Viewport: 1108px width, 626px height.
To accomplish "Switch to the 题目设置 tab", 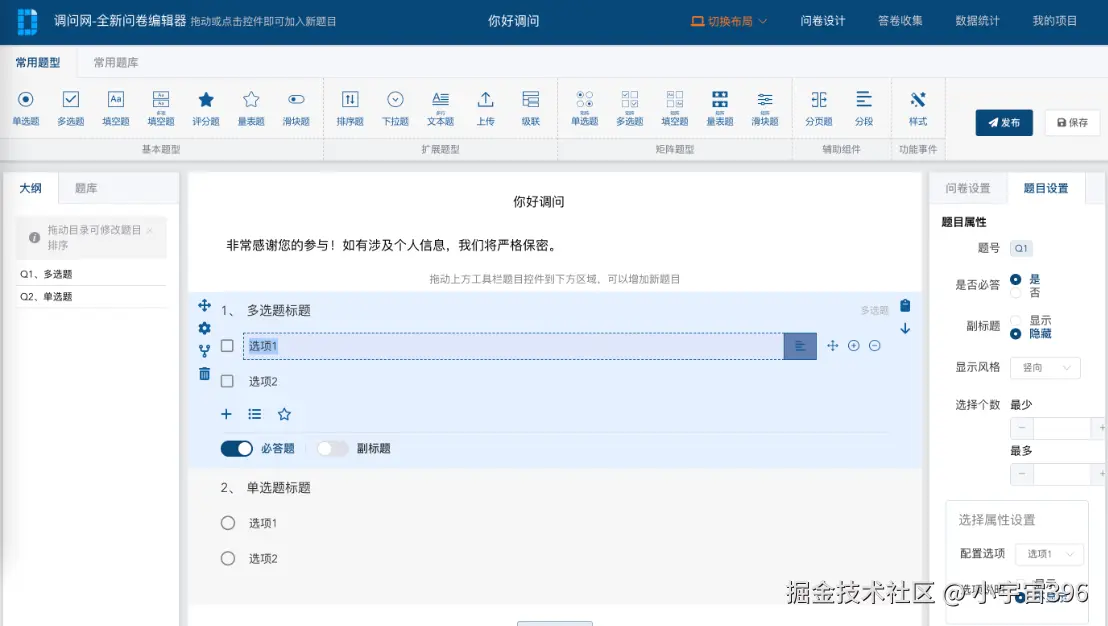I will [1046, 188].
